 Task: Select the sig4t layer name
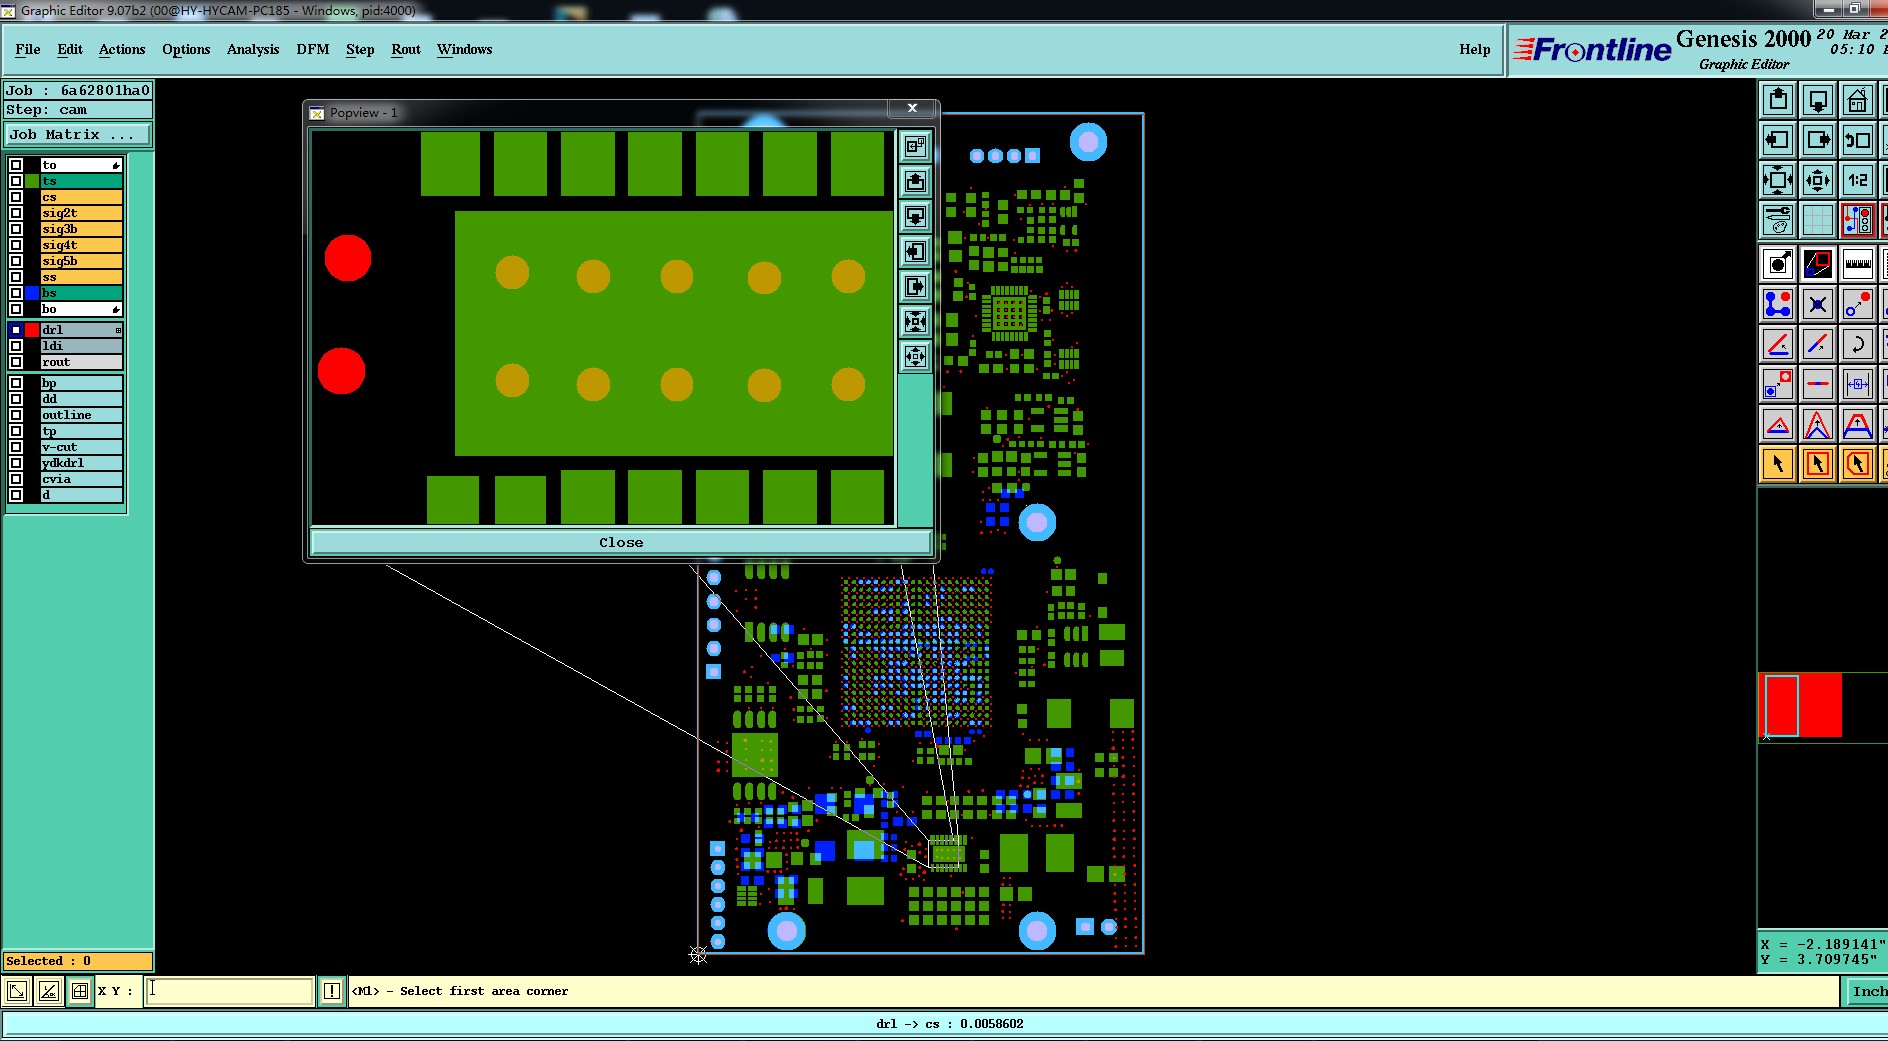point(81,245)
